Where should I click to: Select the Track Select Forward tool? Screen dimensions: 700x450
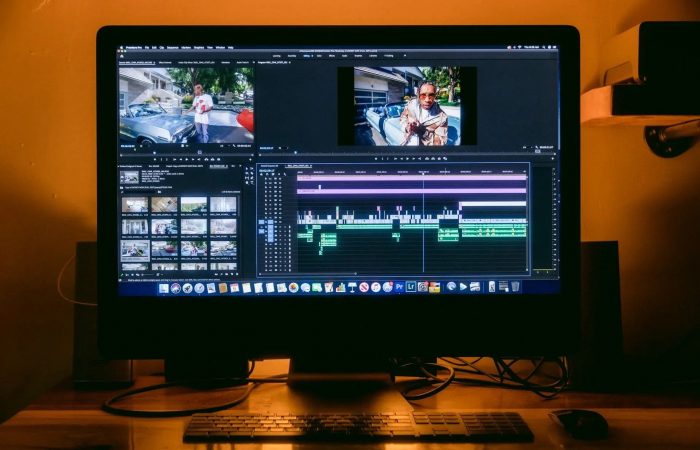(252, 169)
